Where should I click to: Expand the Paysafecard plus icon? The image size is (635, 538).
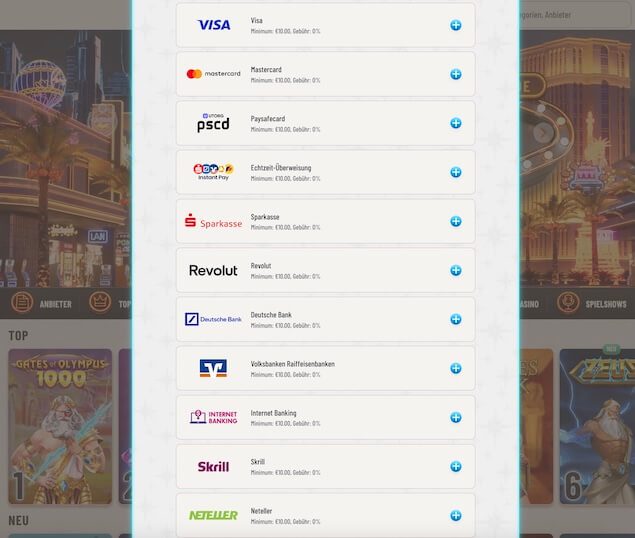456,123
